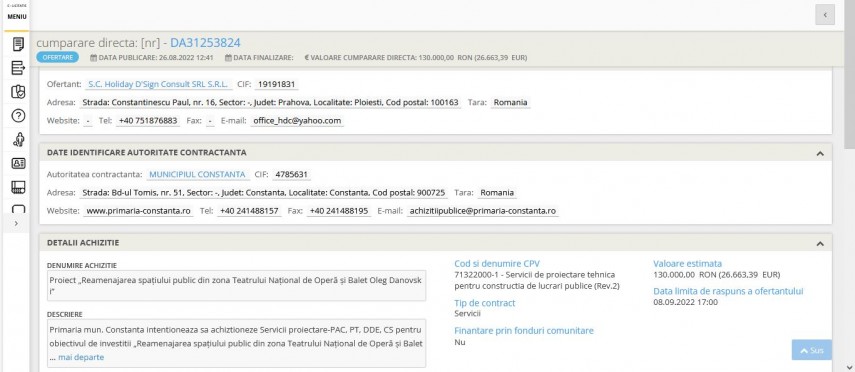Open the partially visible bottom sidebar icon
The image size is (855, 372).
(x=18, y=208)
